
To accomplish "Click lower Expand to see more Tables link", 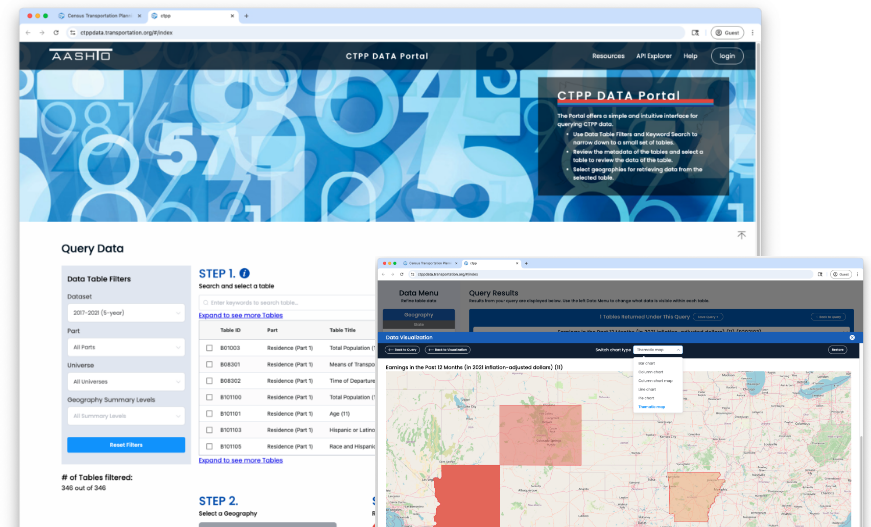I will pyautogui.click(x=241, y=460).
